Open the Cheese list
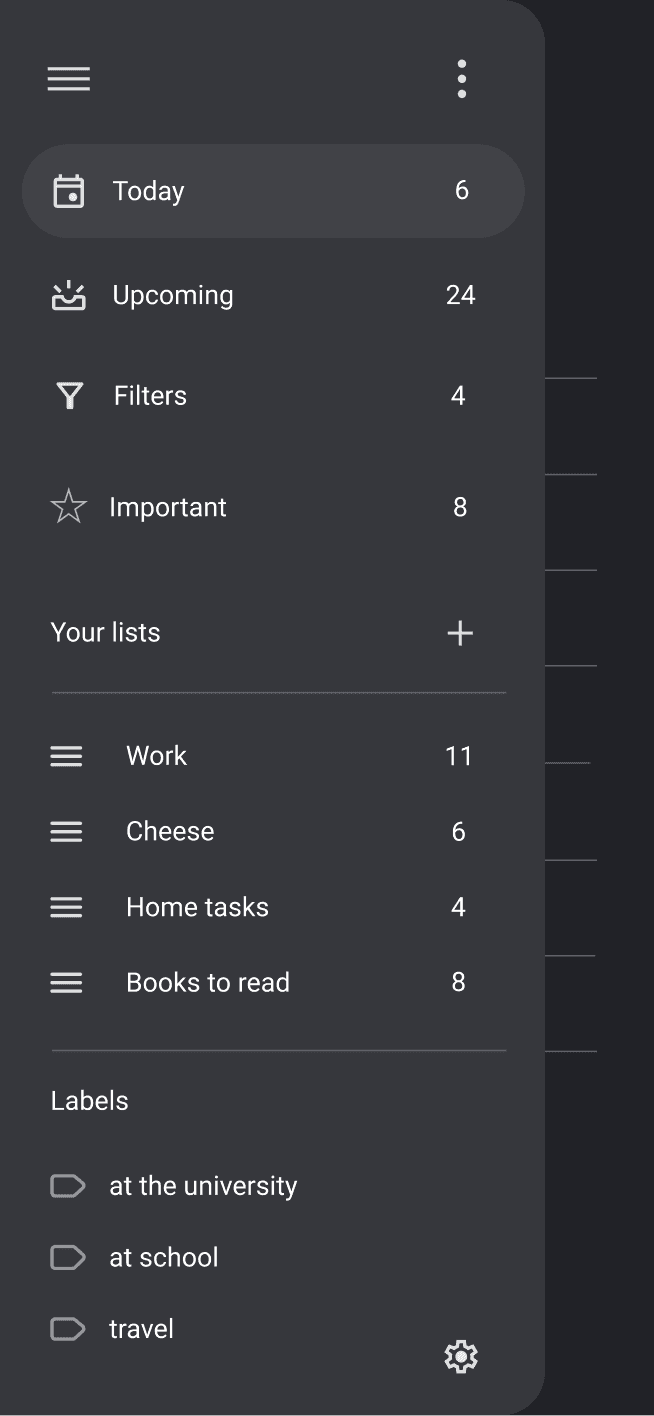This screenshot has width=654, height=1416. pos(170,831)
